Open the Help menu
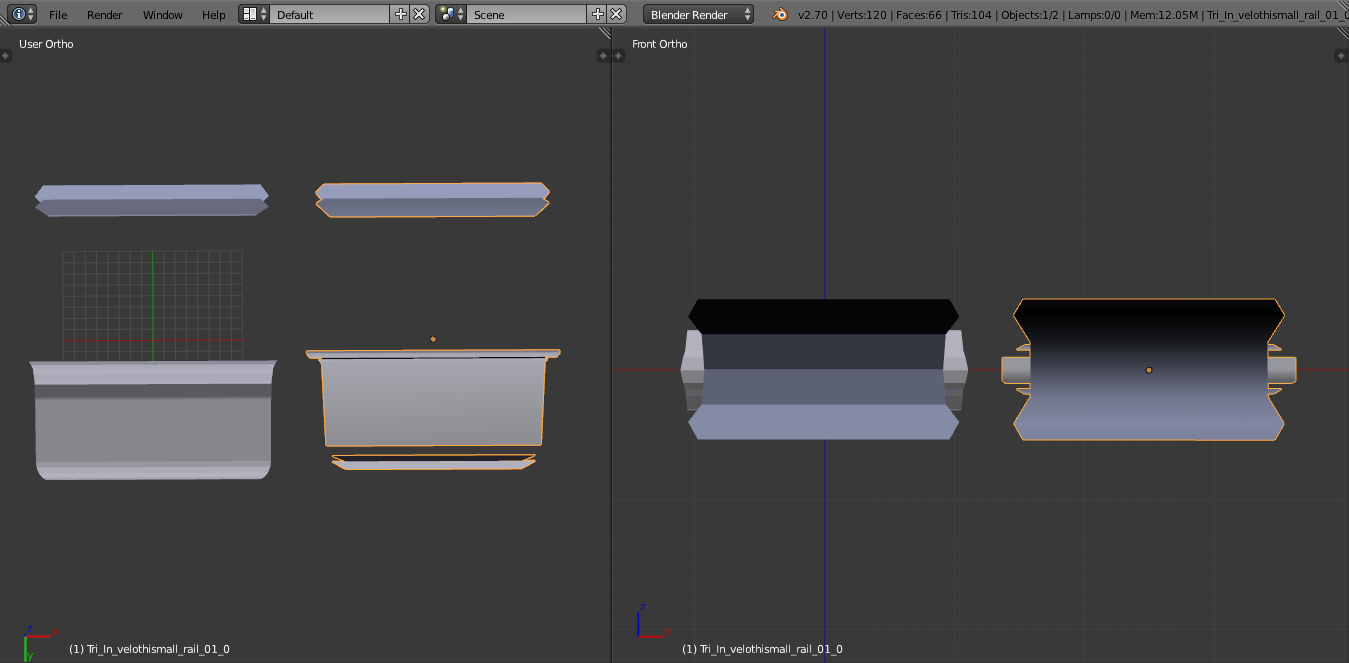Viewport: 1349px width, 663px height. (x=213, y=15)
